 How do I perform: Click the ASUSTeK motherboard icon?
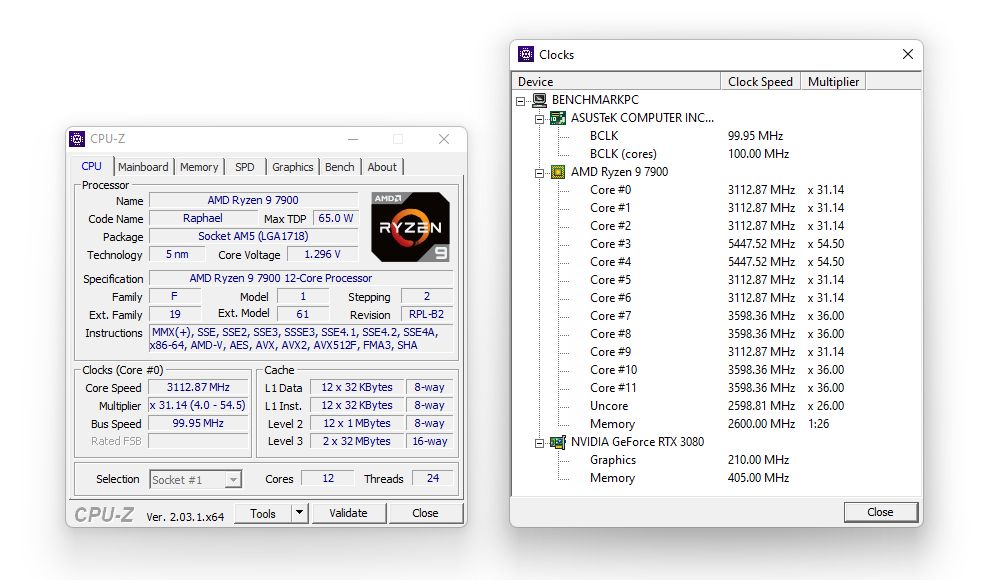[558, 118]
